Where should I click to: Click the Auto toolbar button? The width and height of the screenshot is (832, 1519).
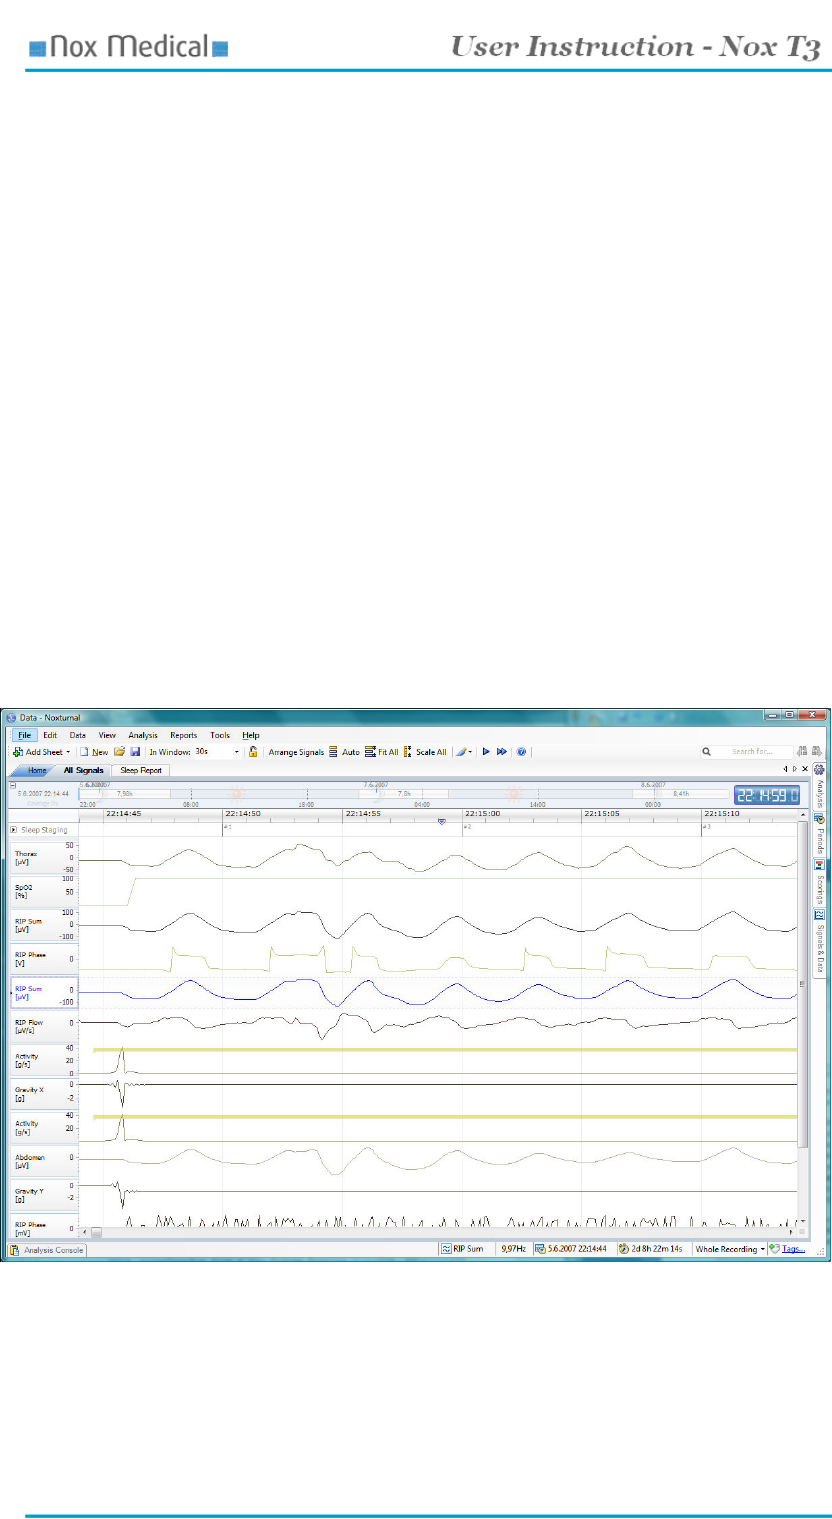tap(344, 751)
